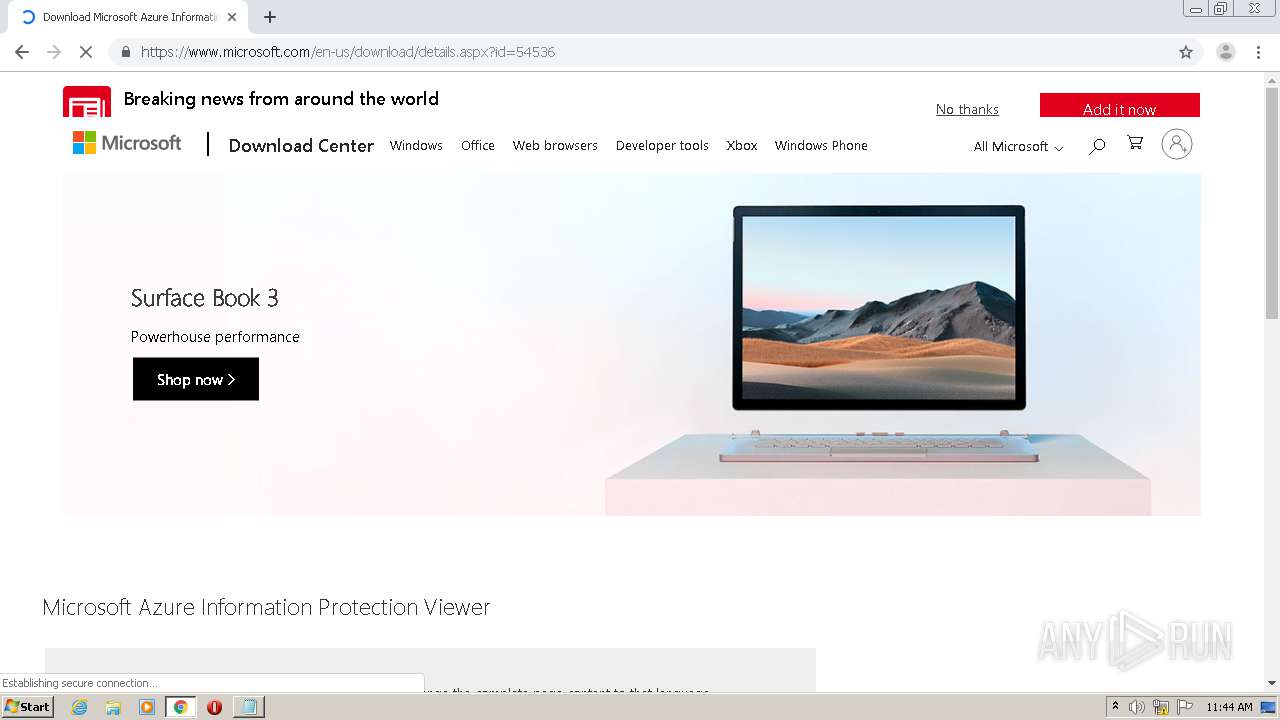This screenshot has height=720, width=1280.
Task: Click the Shop now button
Action: point(196,379)
